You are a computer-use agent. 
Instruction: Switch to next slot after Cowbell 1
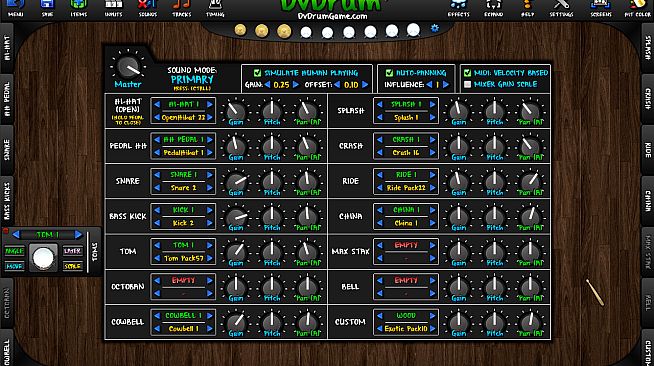210,316
